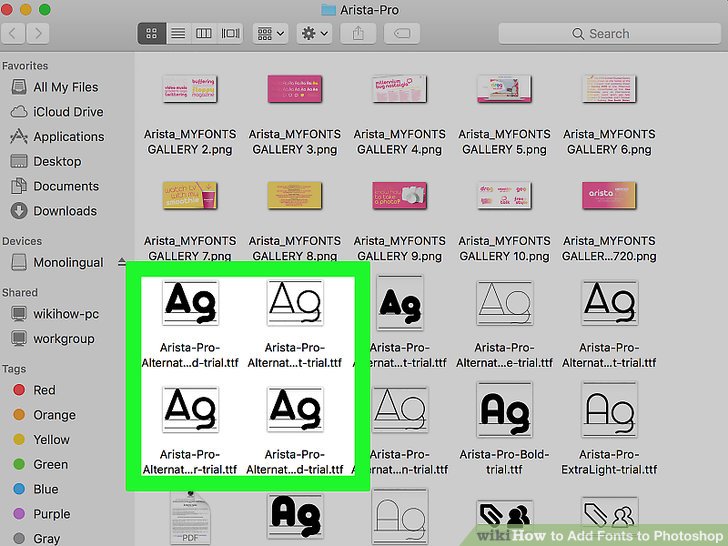The image size is (728, 546).
Task: Open iCloud Drive in sidebar
Action: [57, 112]
